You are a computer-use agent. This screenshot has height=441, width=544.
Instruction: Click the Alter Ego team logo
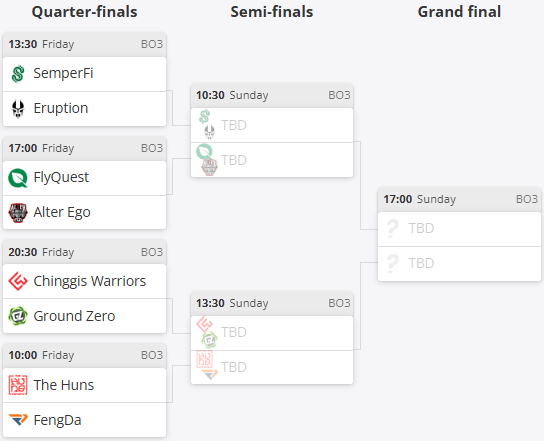(18, 213)
